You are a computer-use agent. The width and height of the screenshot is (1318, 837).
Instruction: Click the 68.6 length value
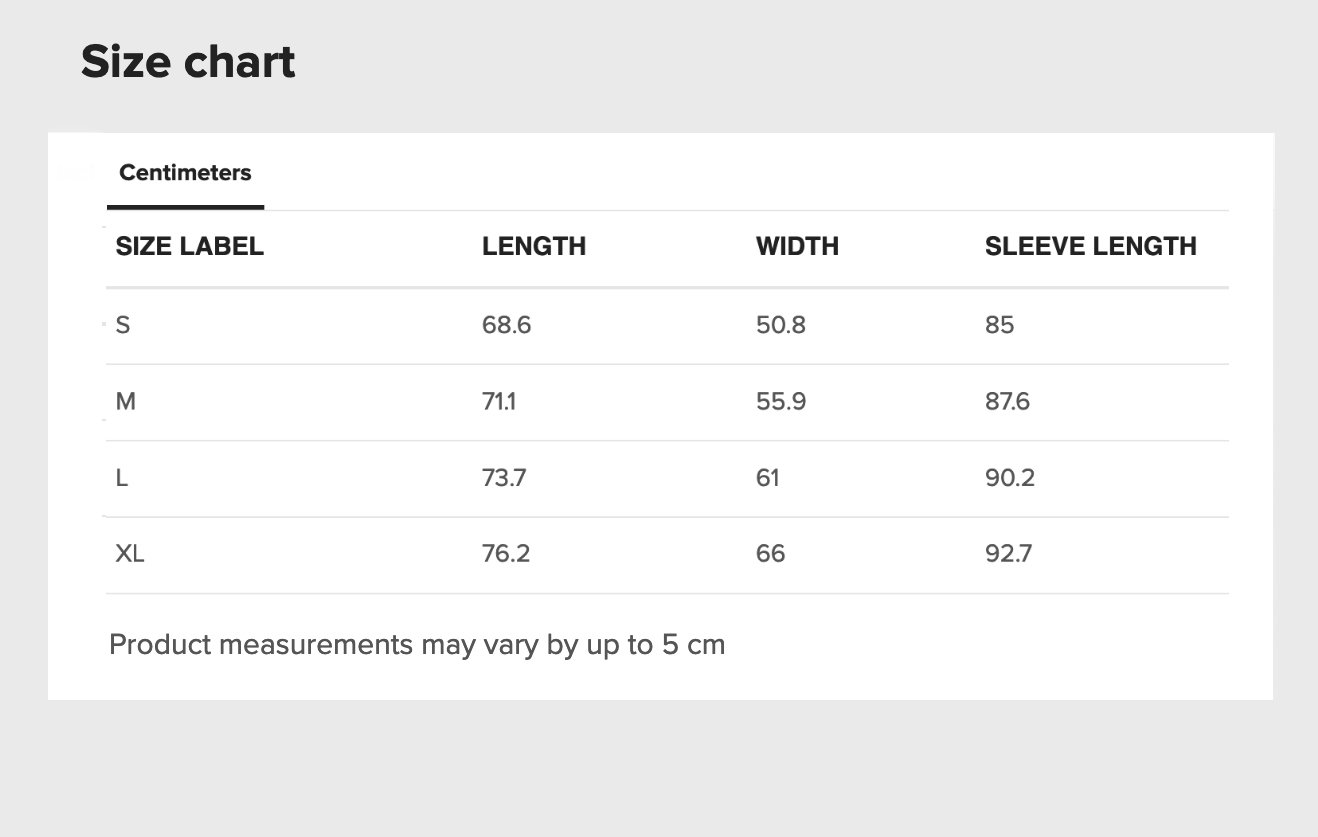(x=506, y=325)
